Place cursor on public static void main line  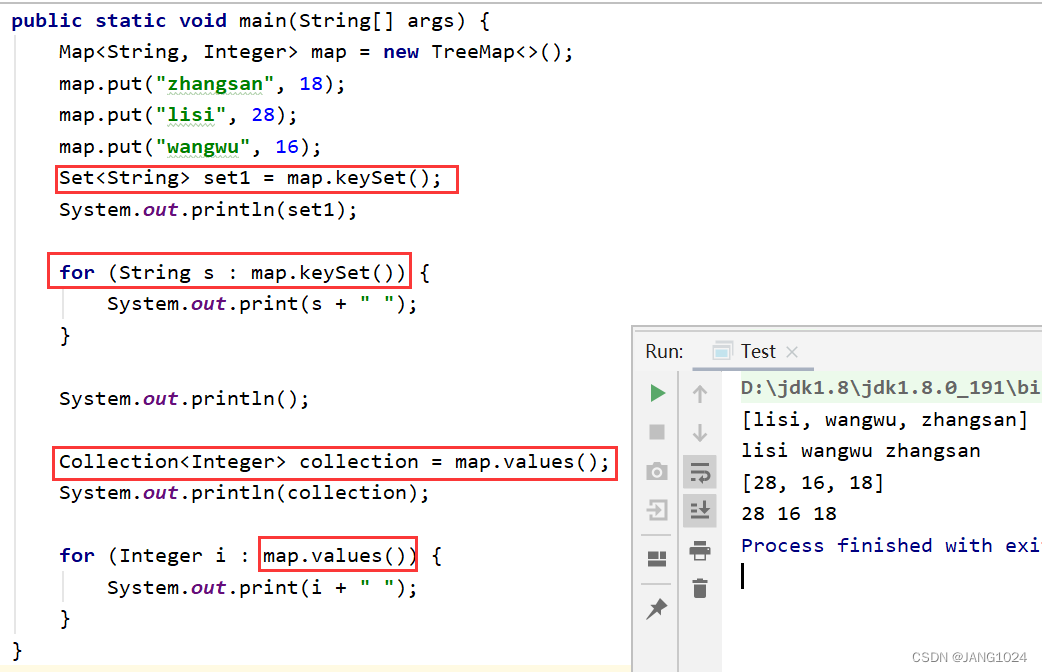click(x=251, y=21)
